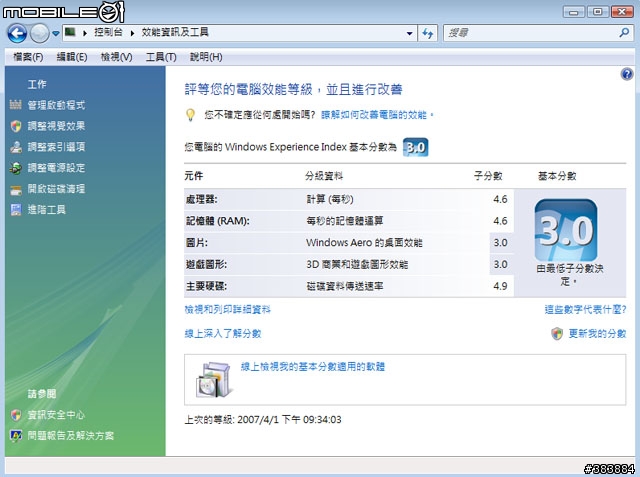Click the Refresh button beside address bar
Viewport: 640px width, 477px height.
(427, 33)
